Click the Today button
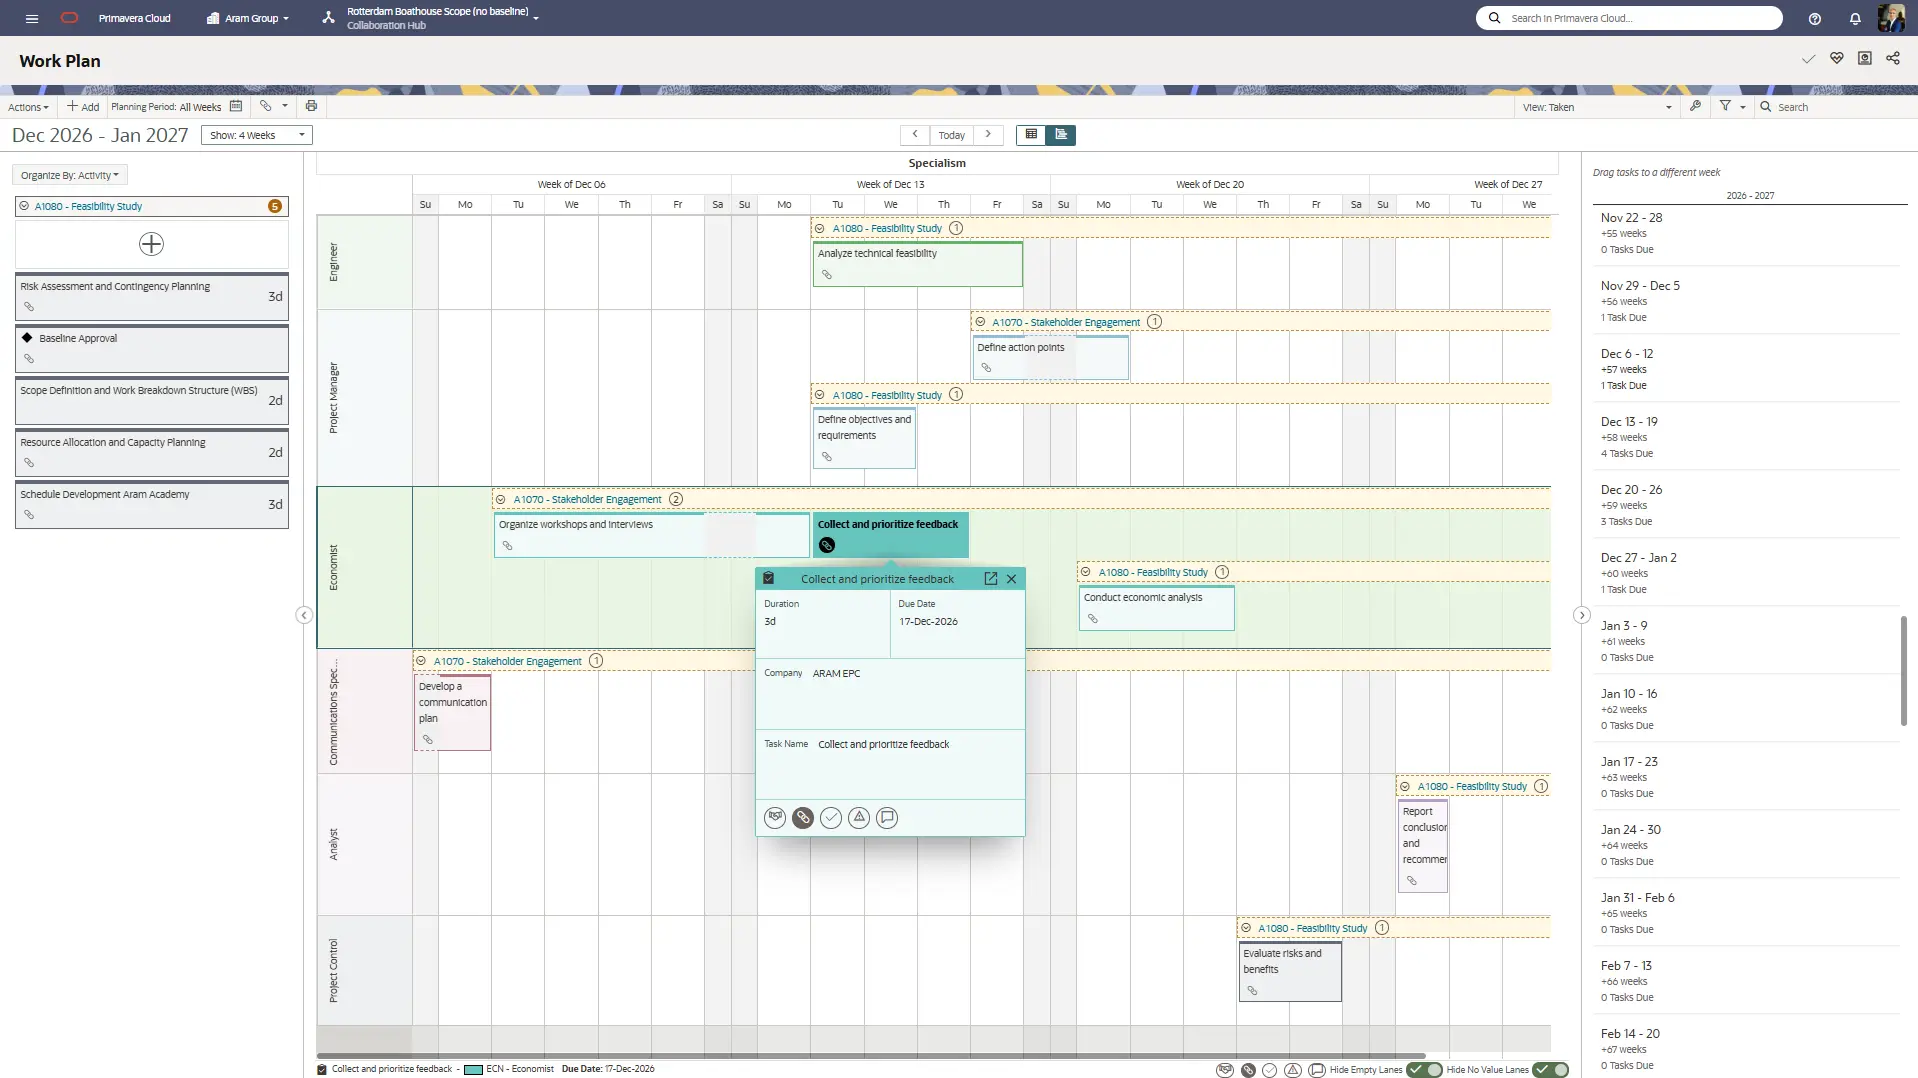1918x1078 pixels. point(952,134)
